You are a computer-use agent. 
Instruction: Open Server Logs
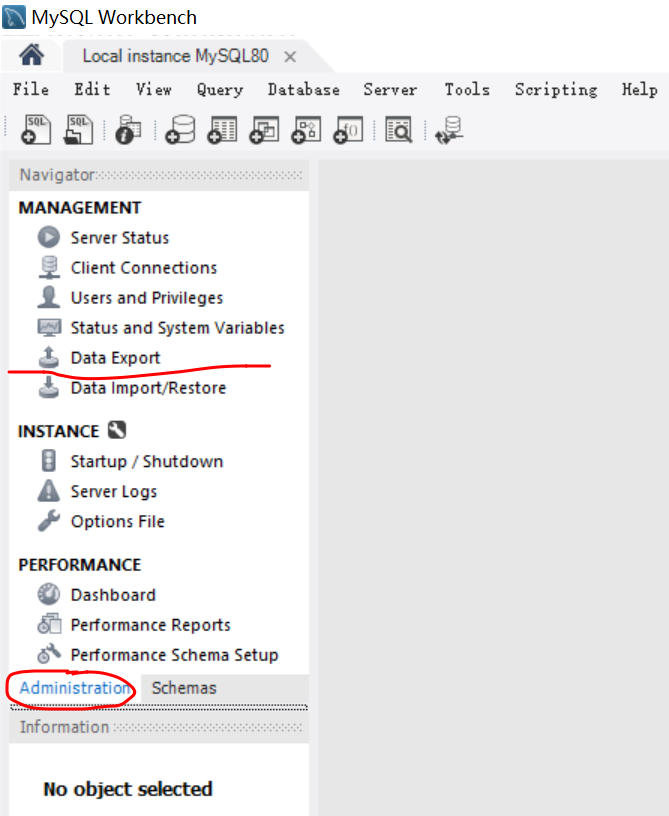[113, 492]
